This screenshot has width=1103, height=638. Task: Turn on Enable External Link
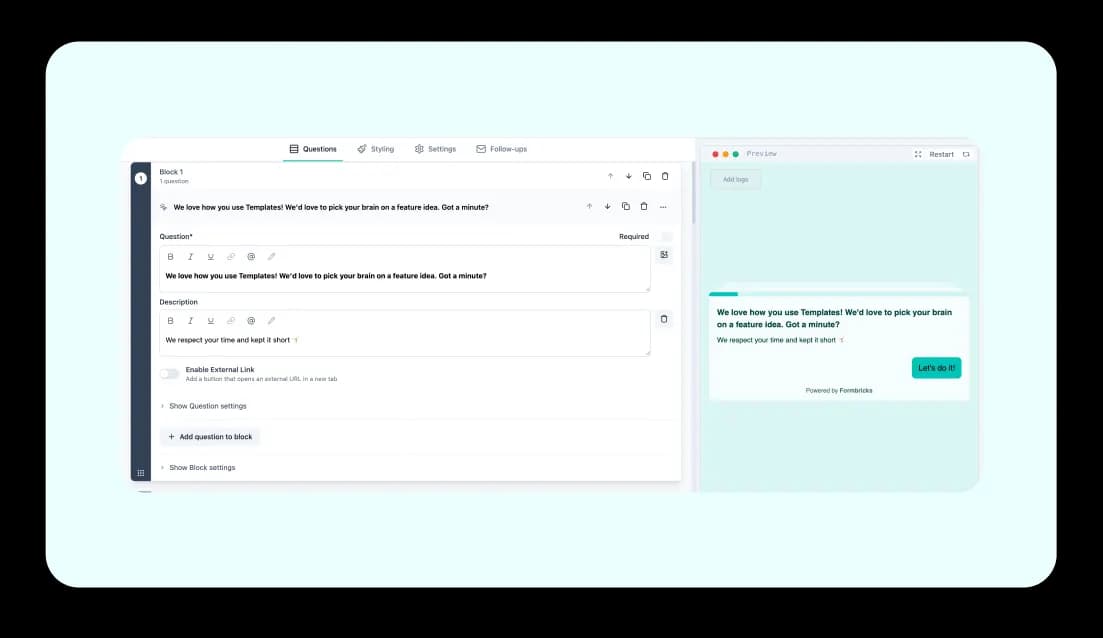(169, 372)
